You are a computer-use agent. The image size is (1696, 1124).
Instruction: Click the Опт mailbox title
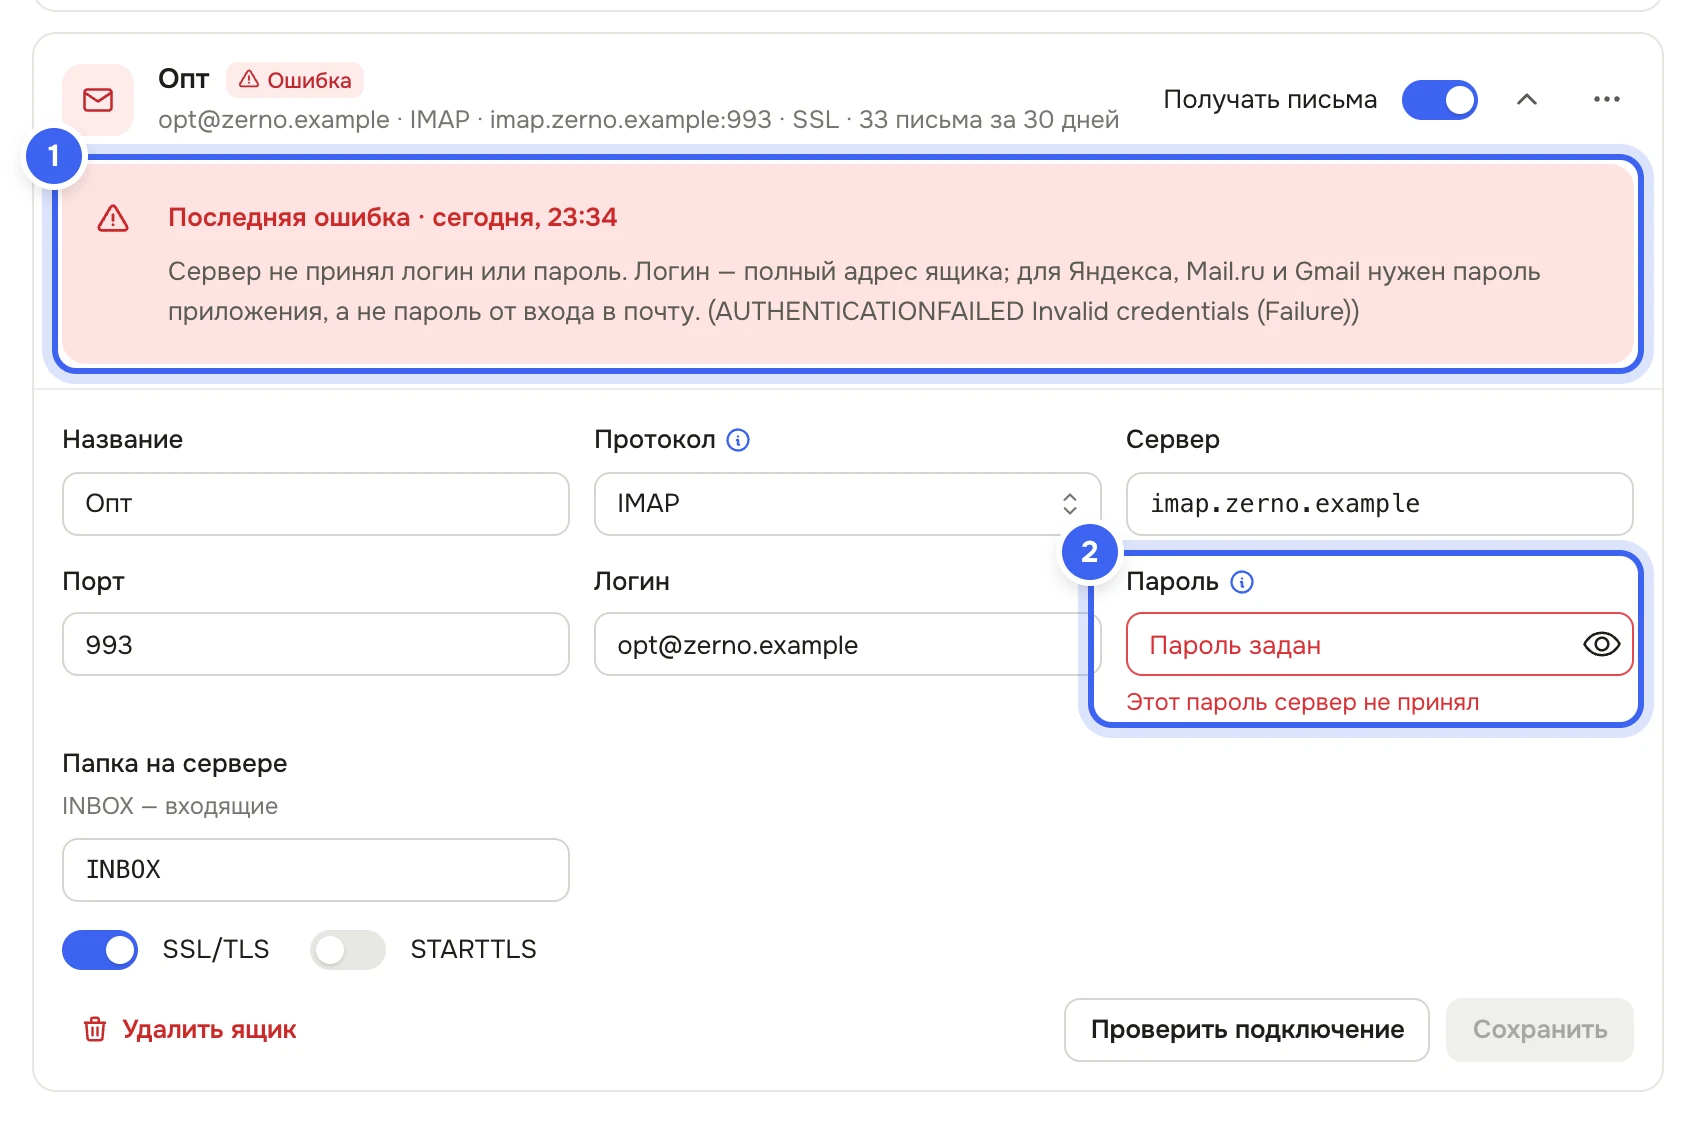click(x=183, y=79)
